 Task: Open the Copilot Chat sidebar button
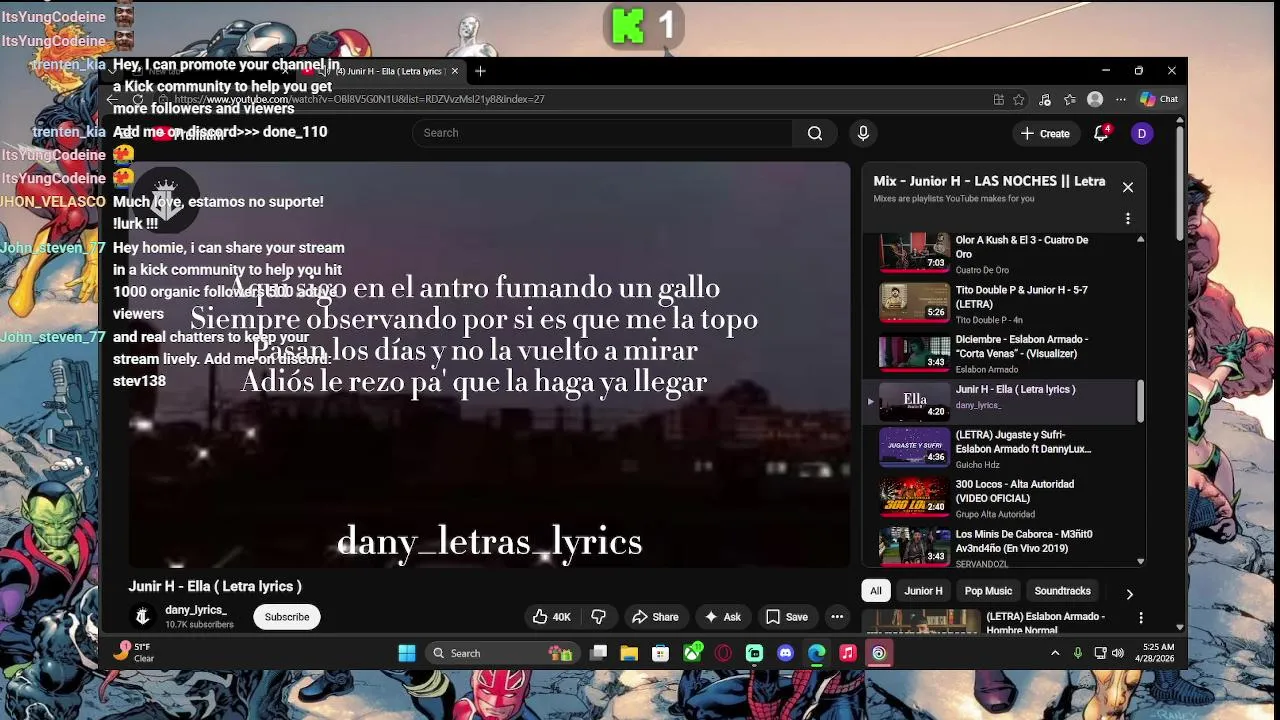(1159, 99)
